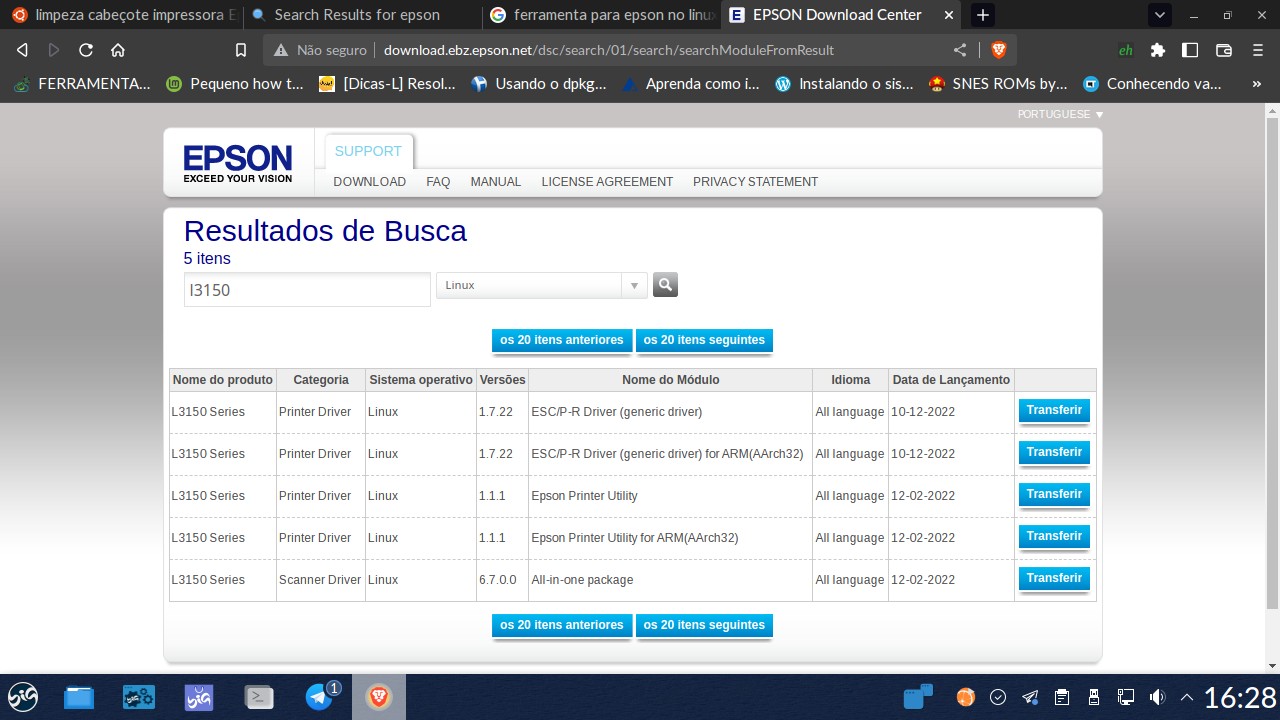Viewport: 1280px width, 720px height.
Task: Click bottom 'os 20 itens anteriores' button
Action: tap(562, 625)
